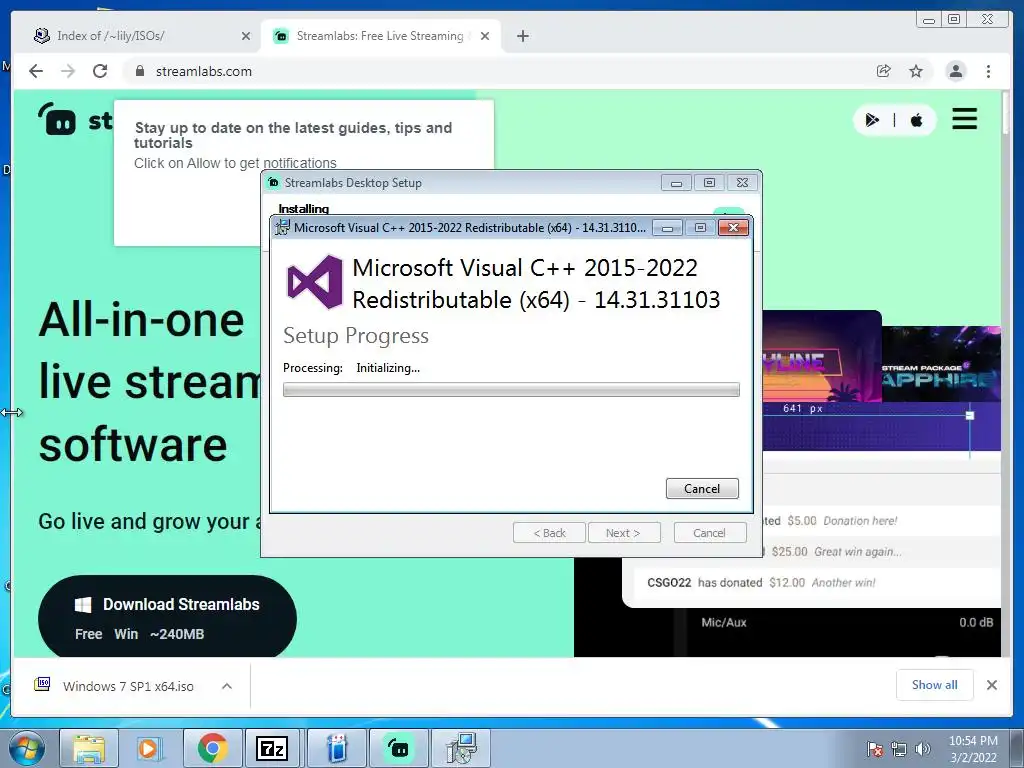Click Show all downloads
The width and height of the screenshot is (1024, 768).
click(x=935, y=684)
